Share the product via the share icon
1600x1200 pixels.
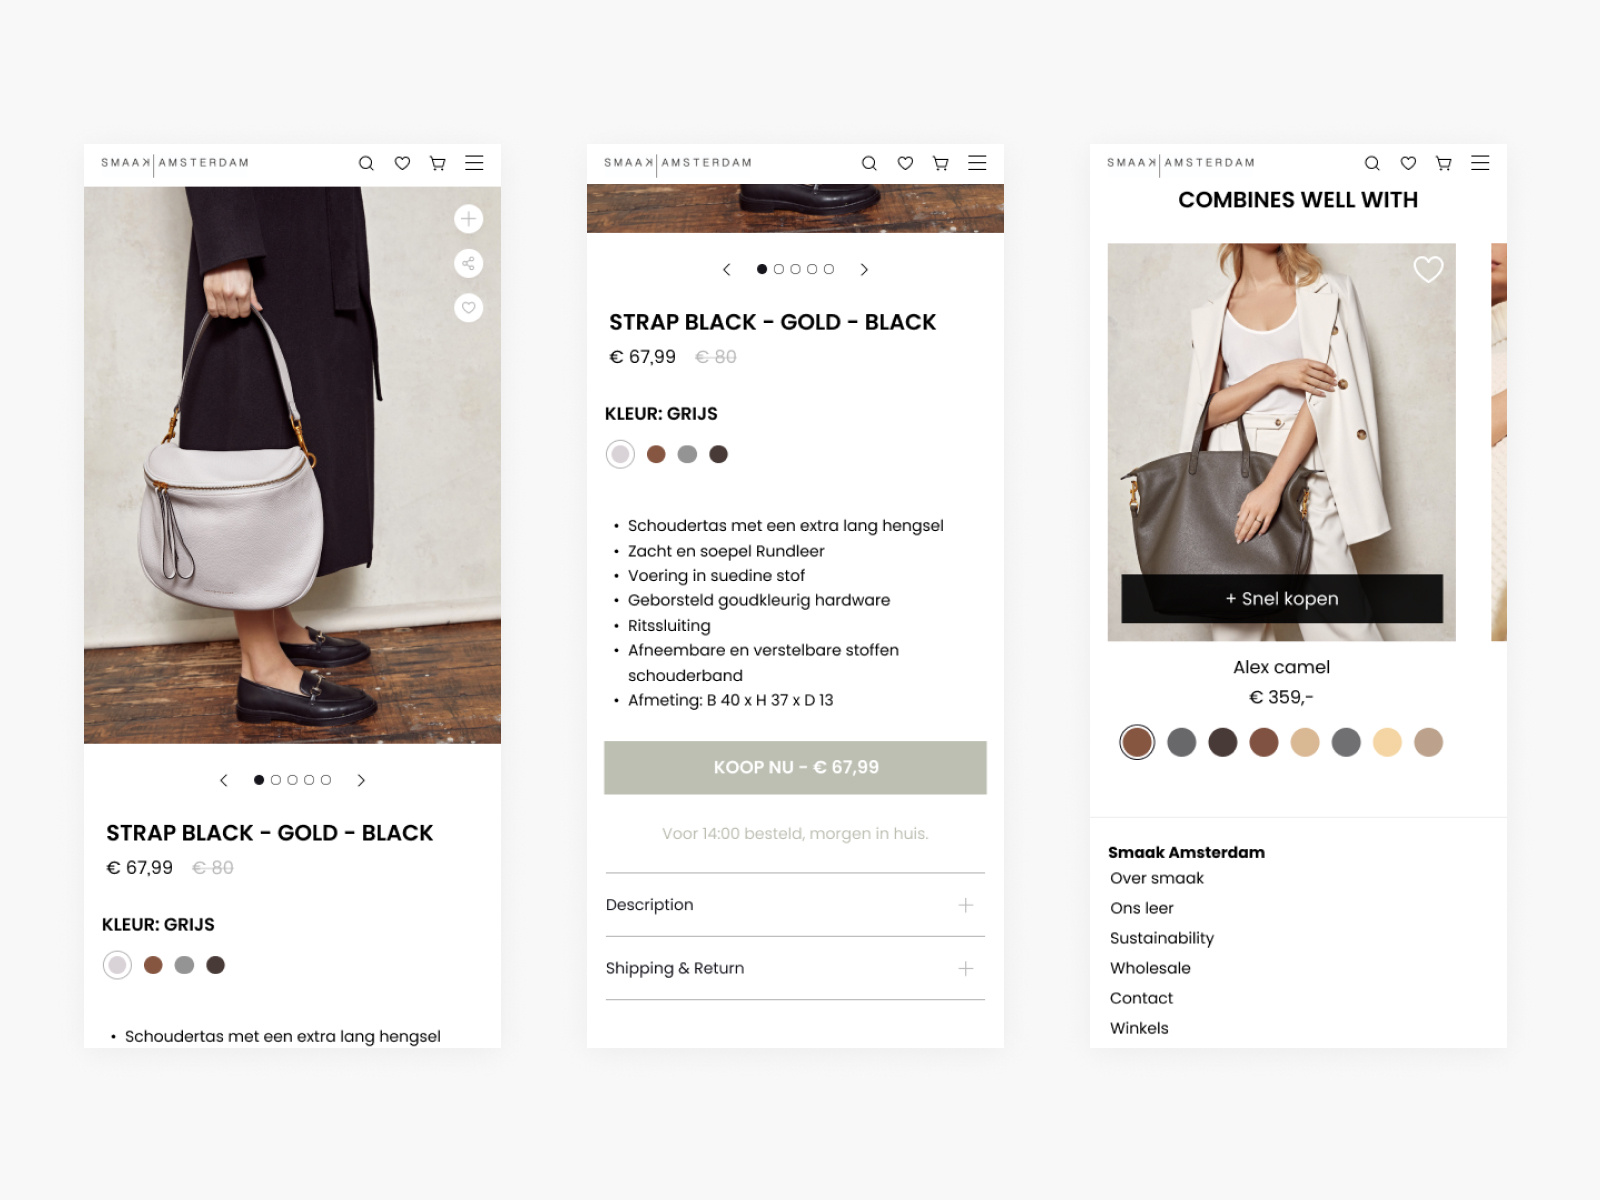[x=468, y=263]
